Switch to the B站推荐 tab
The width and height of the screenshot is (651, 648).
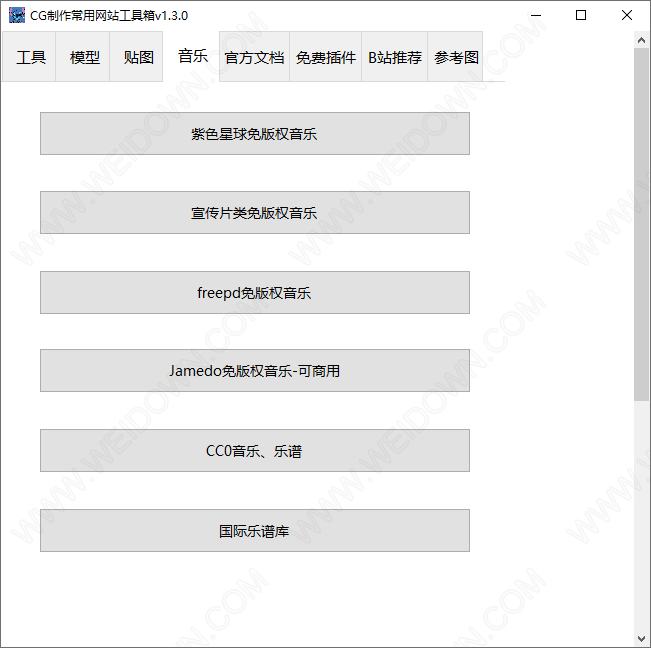coord(395,56)
